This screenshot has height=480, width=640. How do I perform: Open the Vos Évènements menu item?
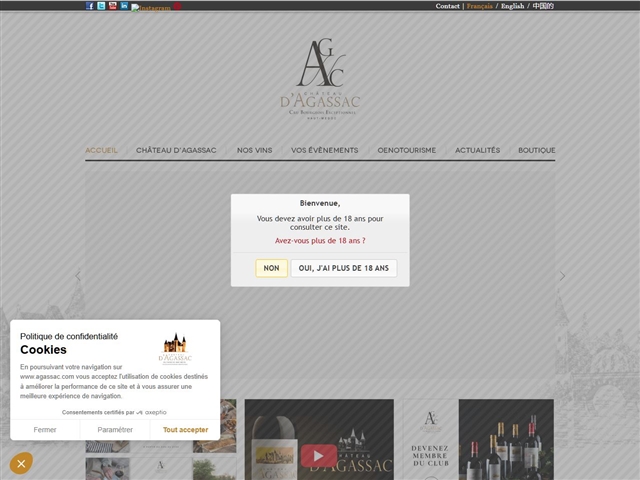[x=324, y=150]
